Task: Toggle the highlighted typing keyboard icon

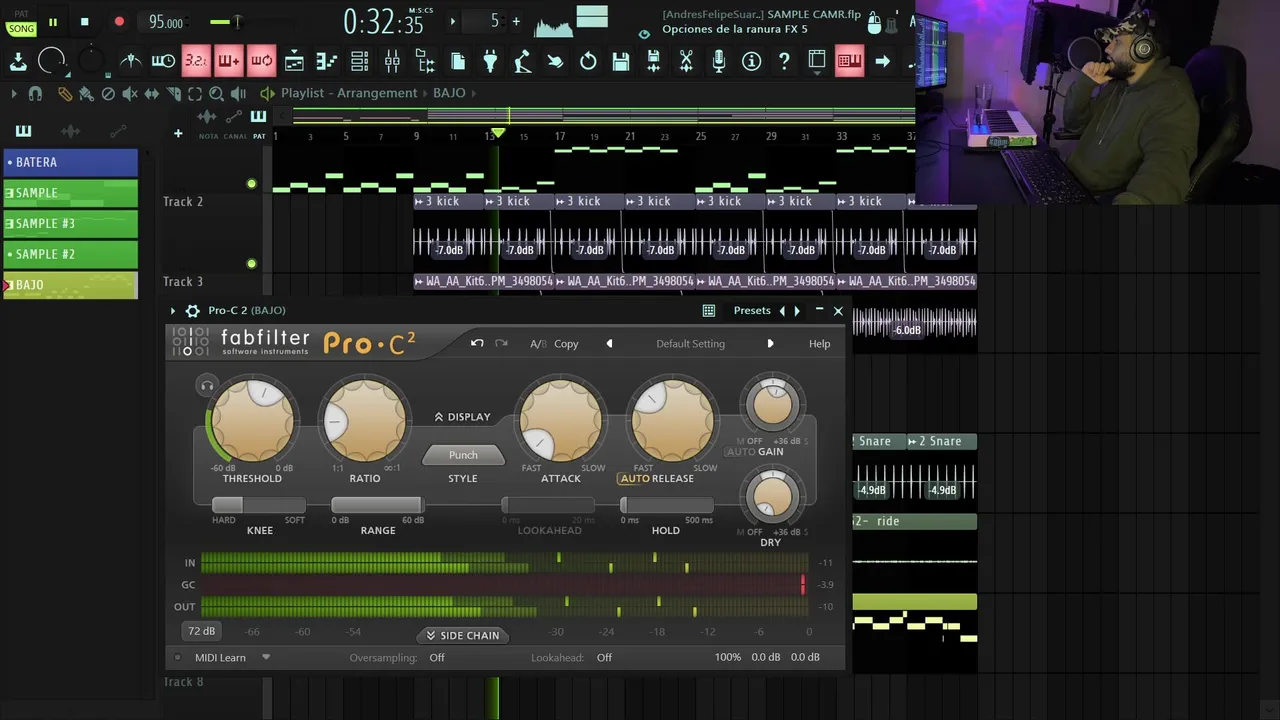Action: click(849, 62)
